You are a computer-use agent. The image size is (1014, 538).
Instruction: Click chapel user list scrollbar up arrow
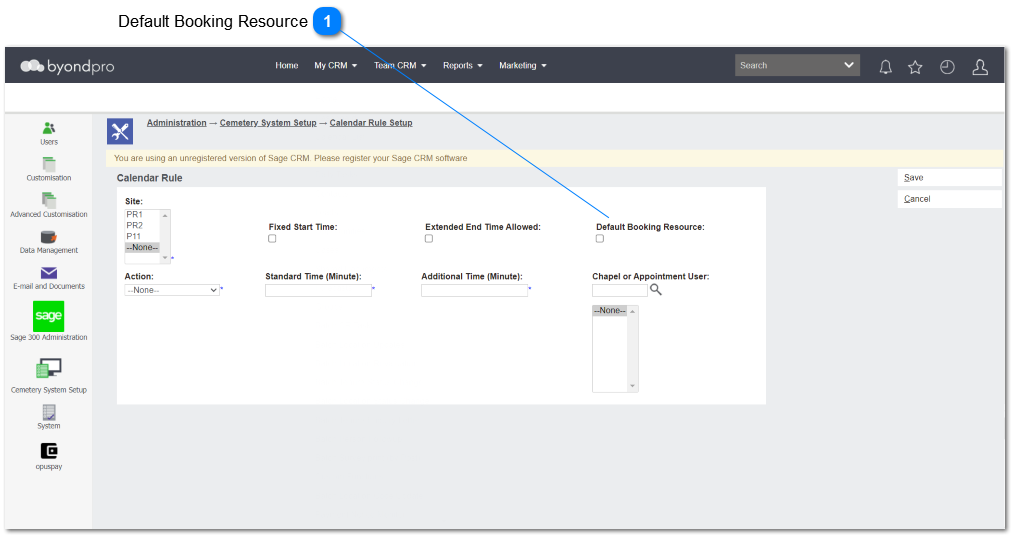coord(632,312)
